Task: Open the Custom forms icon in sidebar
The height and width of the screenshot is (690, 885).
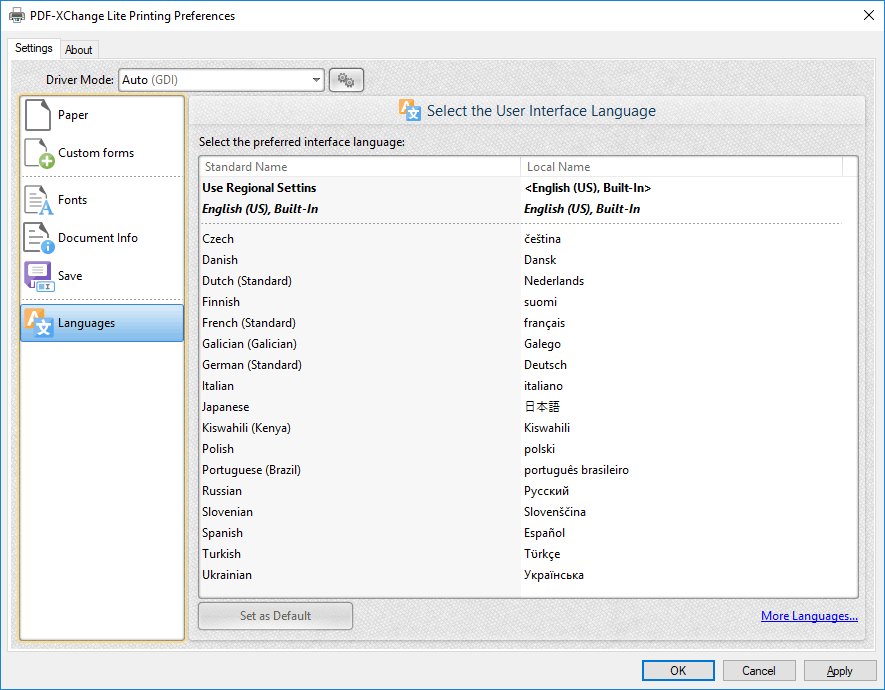Action: (x=39, y=153)
